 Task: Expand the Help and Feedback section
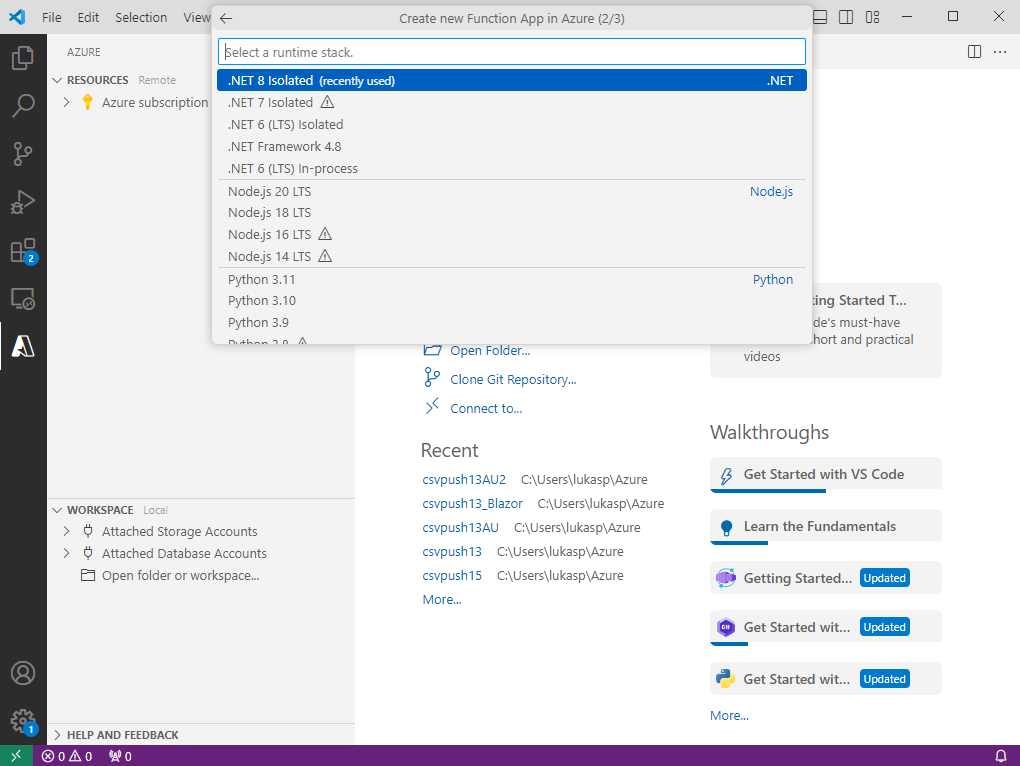58,735
